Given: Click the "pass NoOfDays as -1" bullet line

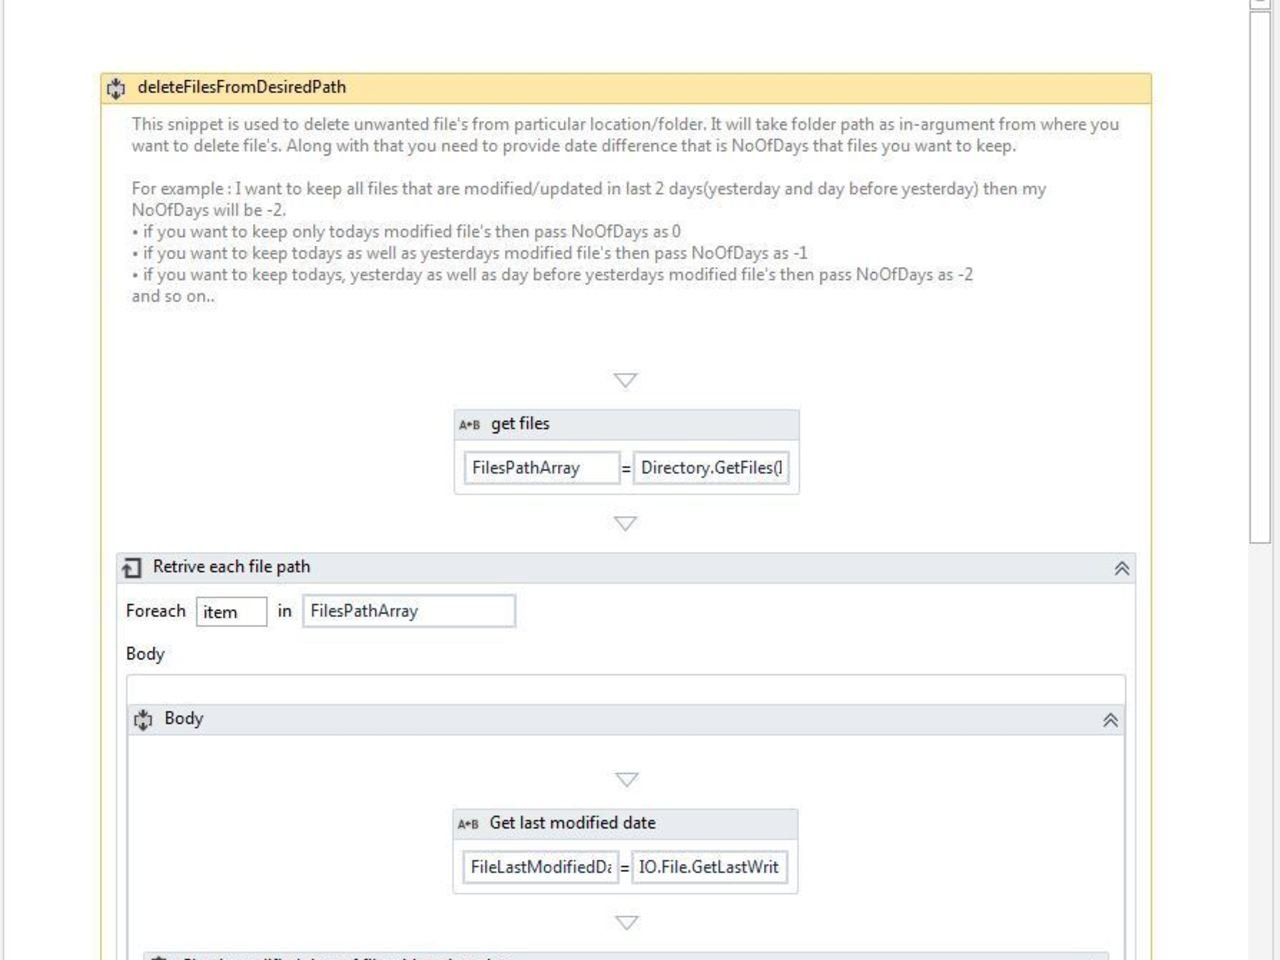Looking at the screenshot, I should [x=470, y=253].
